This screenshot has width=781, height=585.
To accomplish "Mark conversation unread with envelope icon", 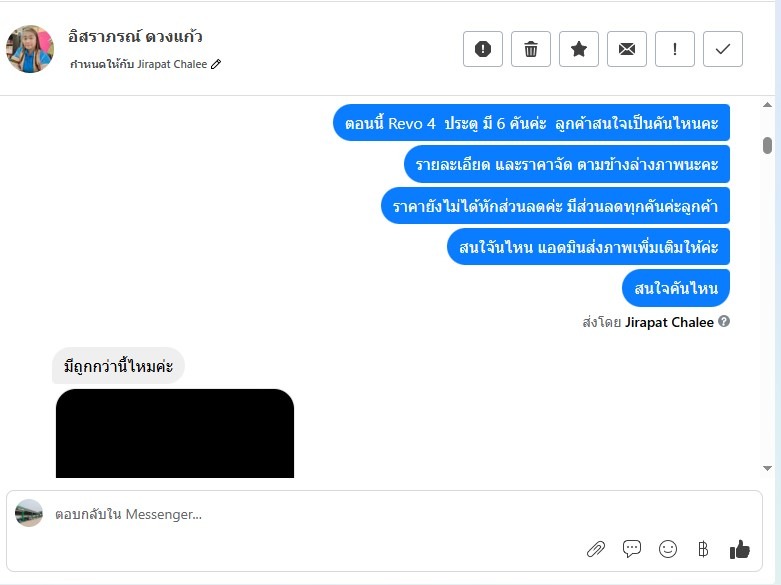I will pyautogui.click(x=627, y=49).
